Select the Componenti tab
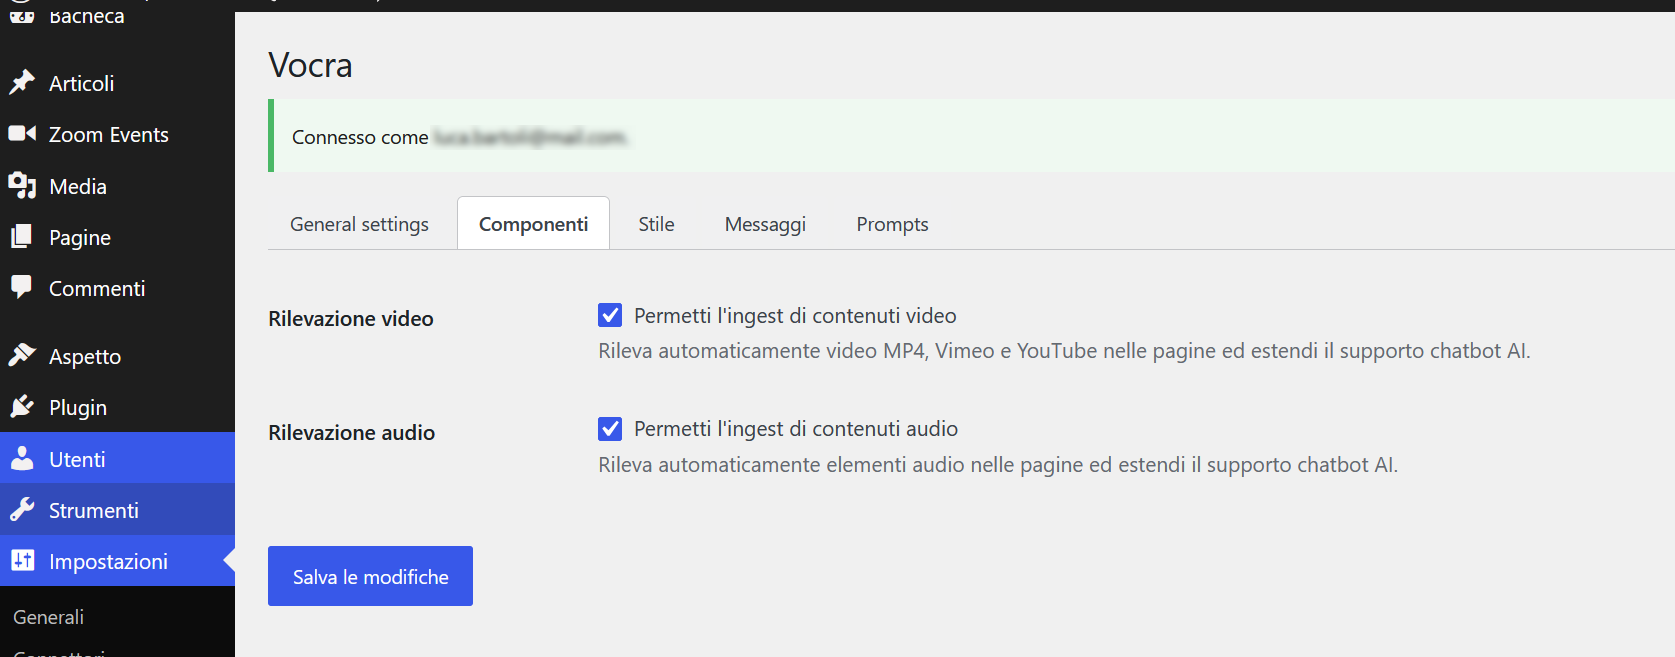 [533, 224]
